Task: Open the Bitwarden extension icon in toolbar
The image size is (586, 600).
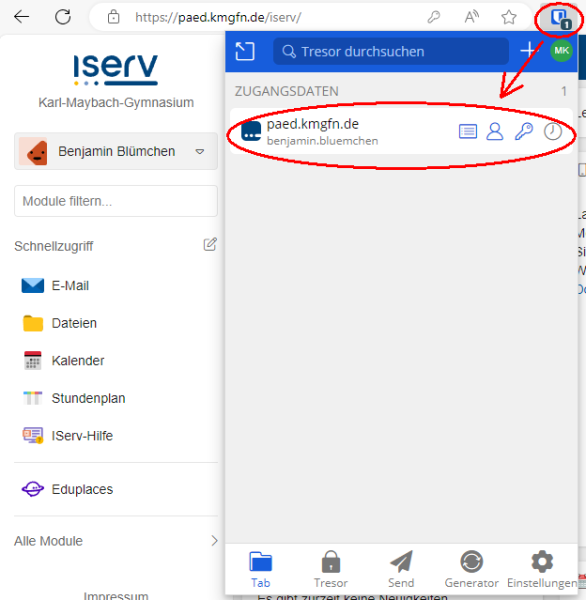Action: tap(560, 18)
